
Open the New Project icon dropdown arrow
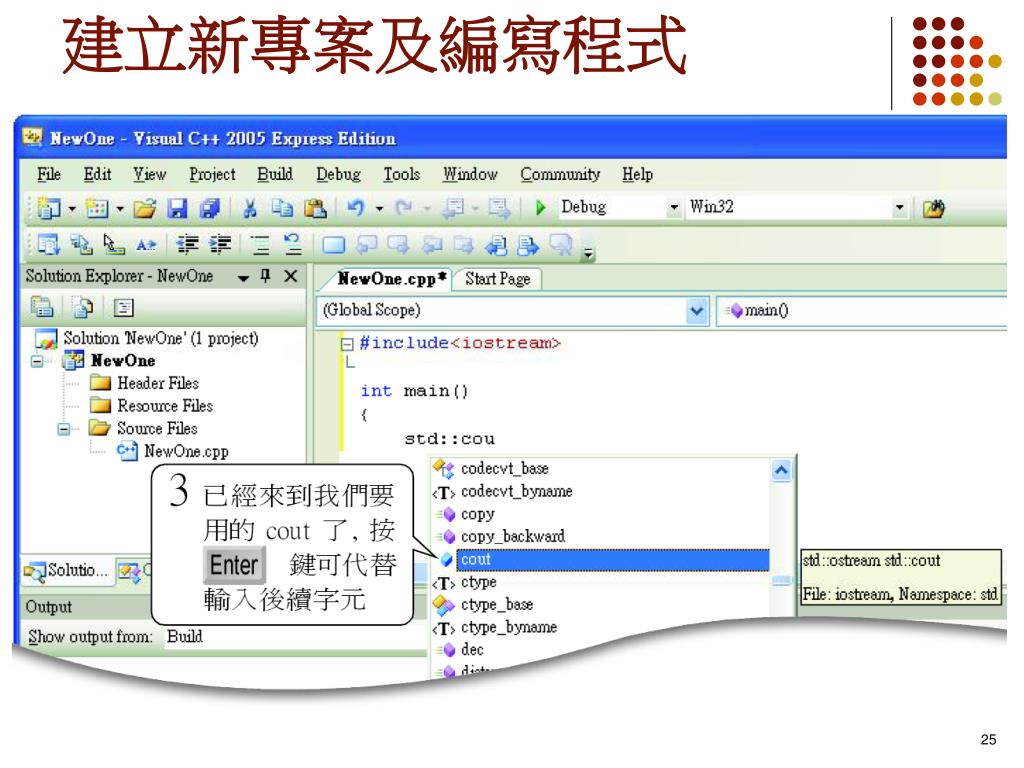point(72,209)
